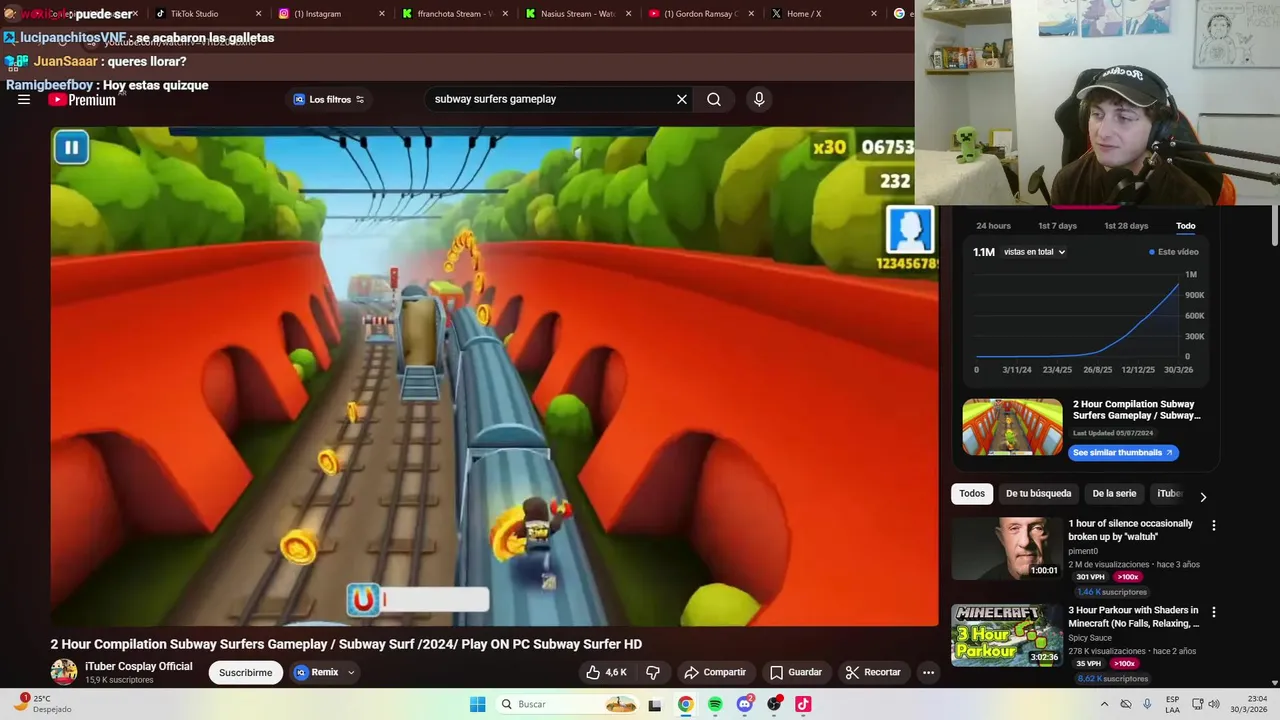
Task: Close the TikTok Studio browser tab
Action: pyautogui.click(x=259, y=14)
